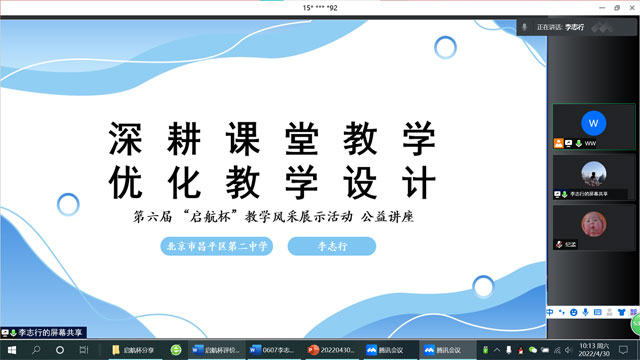Select the 李志行 screen sharing participant tile
Screen dimensions: 640x360
point(593,177)
